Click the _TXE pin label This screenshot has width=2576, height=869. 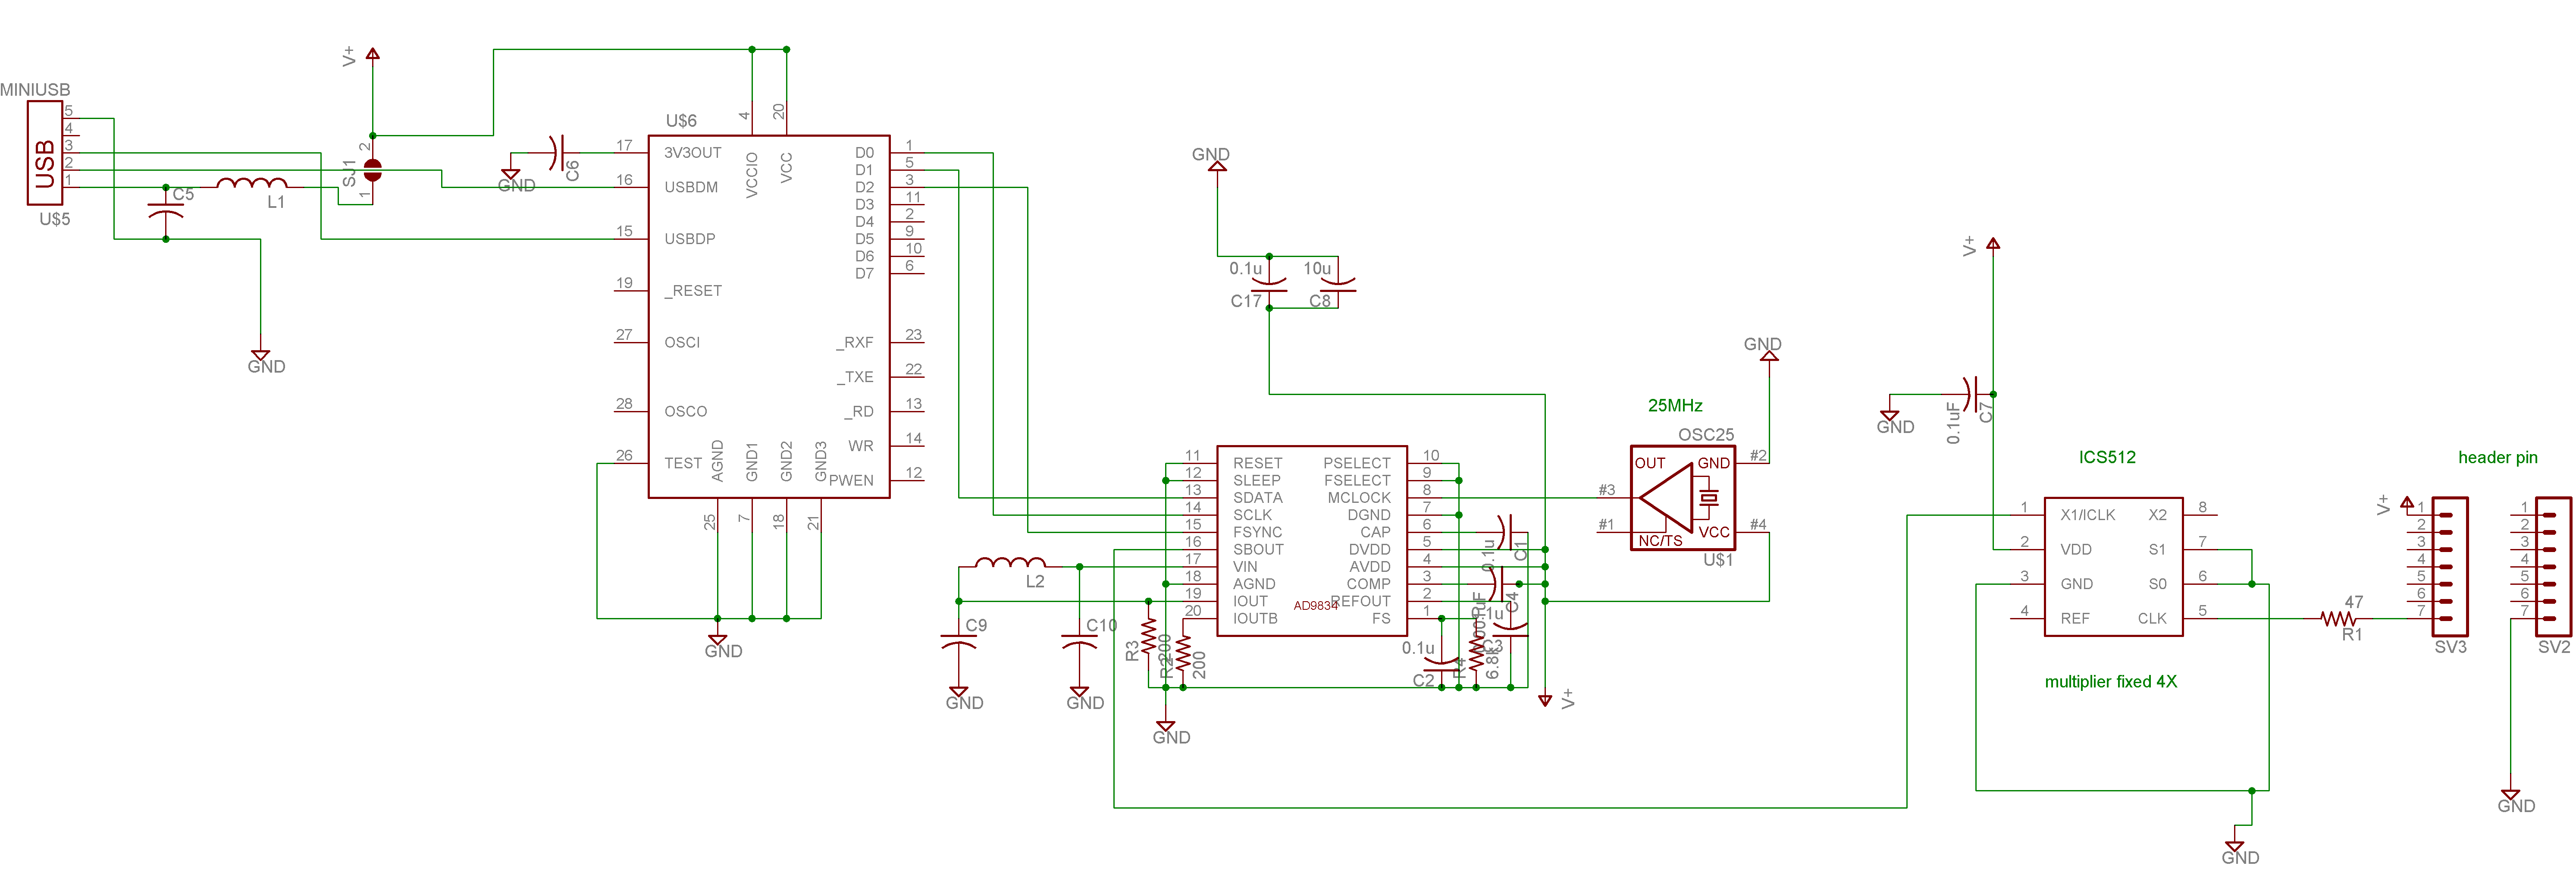(855, 377)
